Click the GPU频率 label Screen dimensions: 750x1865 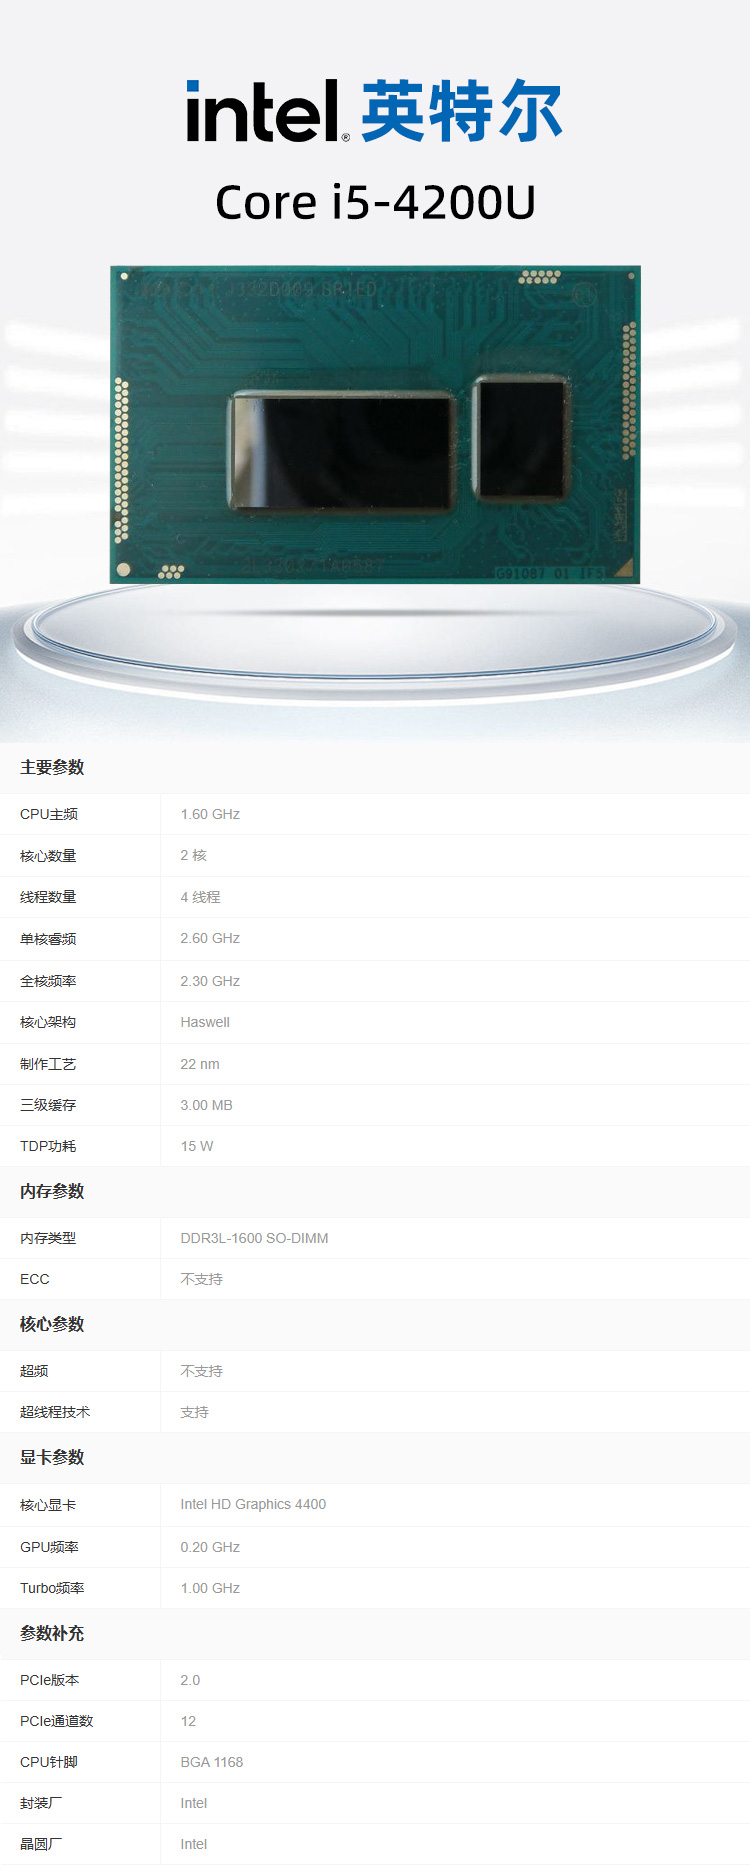[x=49, y=1547]
